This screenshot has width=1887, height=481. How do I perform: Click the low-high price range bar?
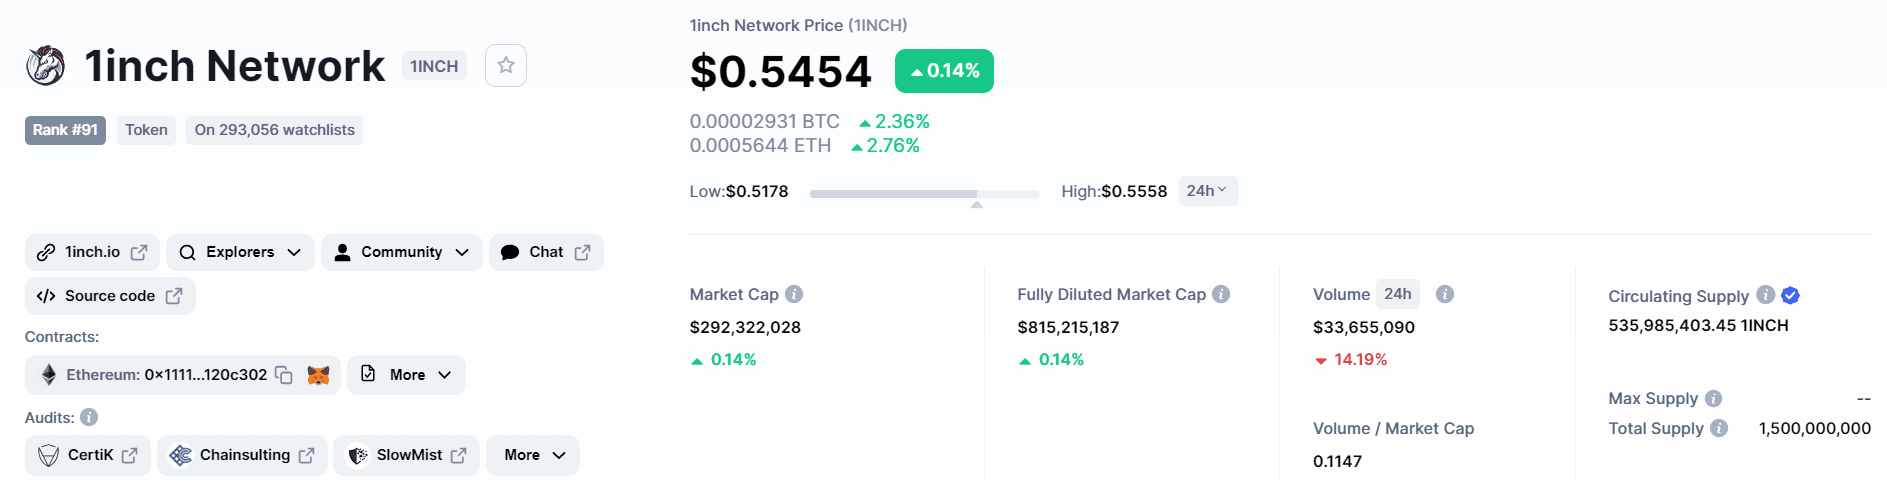(x=924, y=193)
